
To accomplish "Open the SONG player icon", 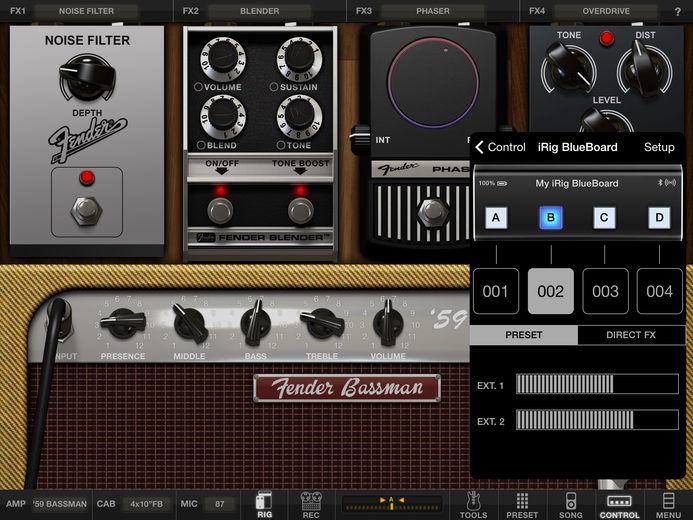I will coord(571,505).
